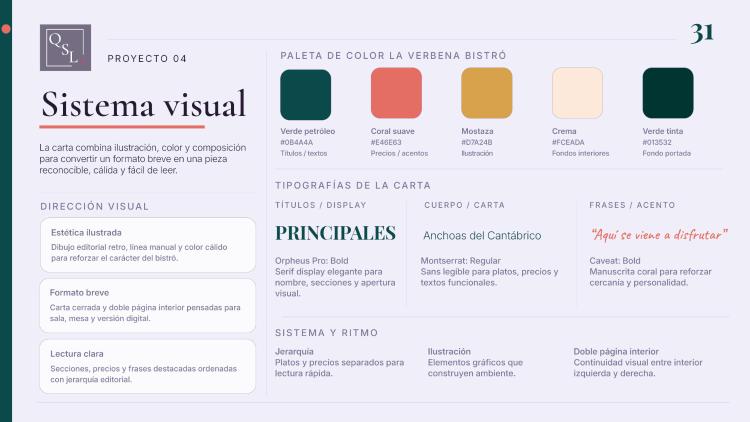Image resolution: width=750 pixels, height=422 pixels.
Task: Open the Lectura clara card
Action: pyautogui.click(x=148, y=366)
